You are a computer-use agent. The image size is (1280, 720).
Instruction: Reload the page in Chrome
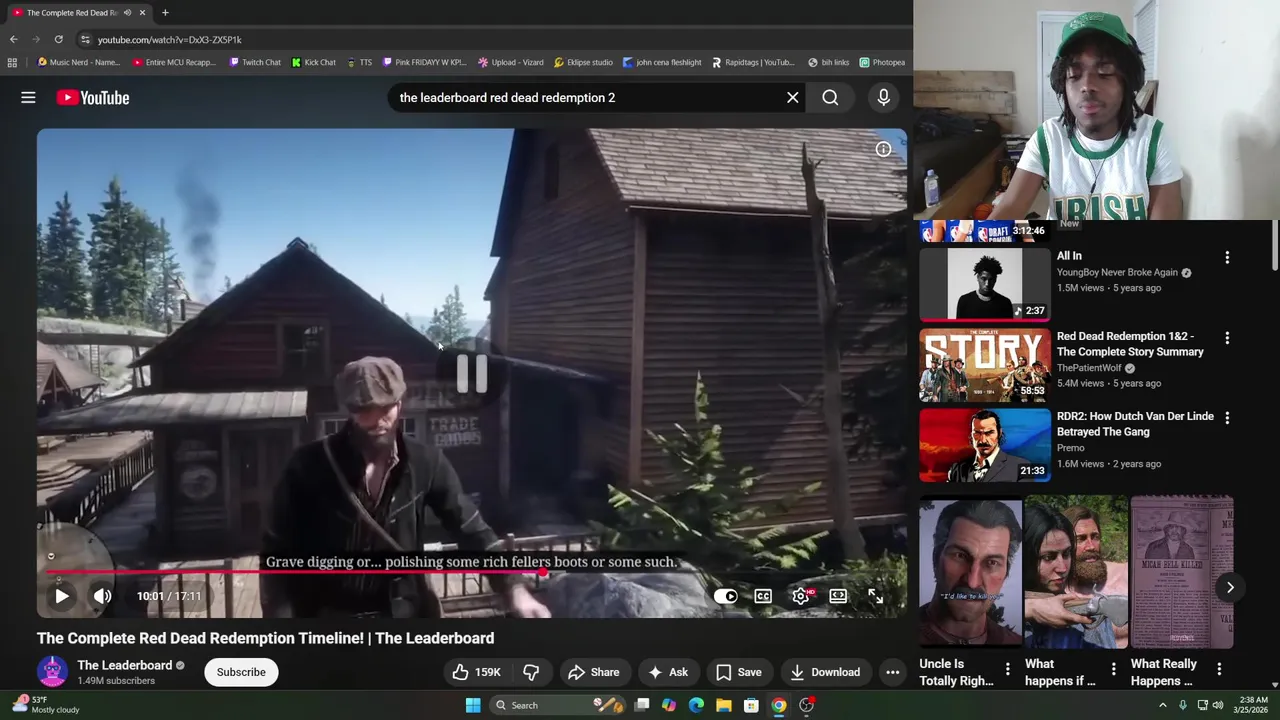click(x=58, y=39)
